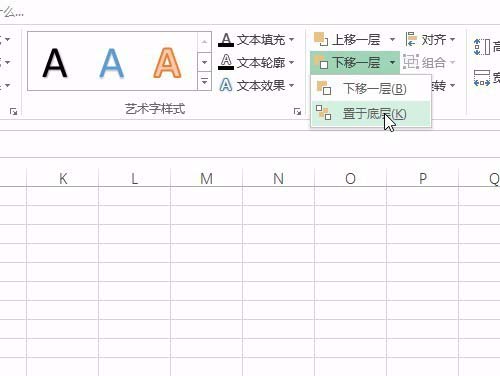Select column L header
Screen dimensions: 500x376
coord(135,179)
